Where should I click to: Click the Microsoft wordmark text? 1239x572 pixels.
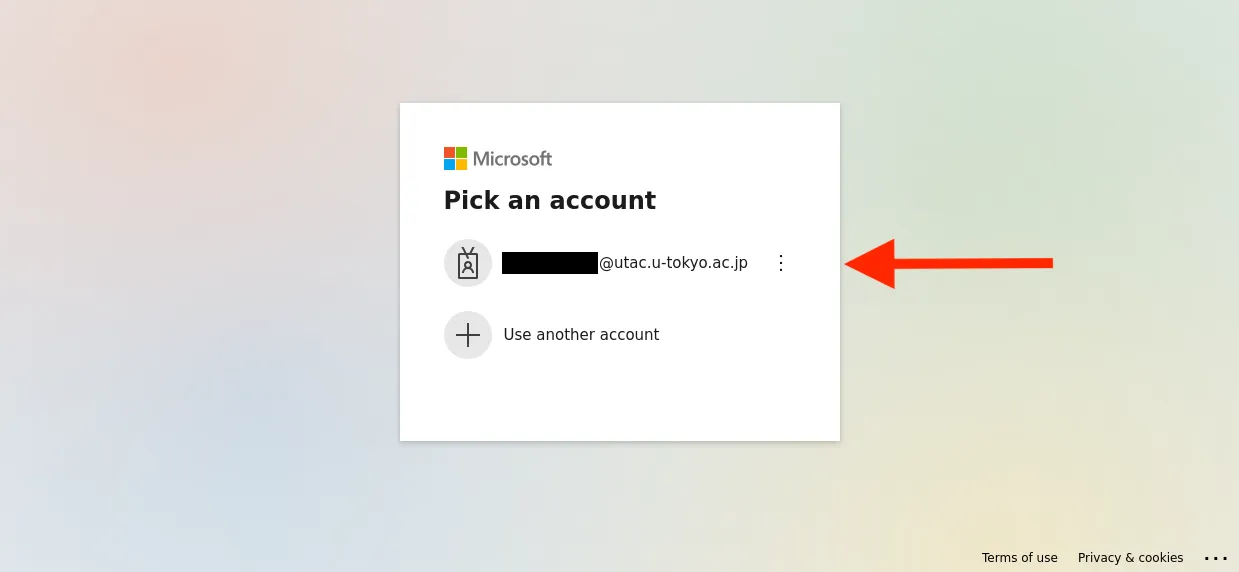[x=512, y=159]
